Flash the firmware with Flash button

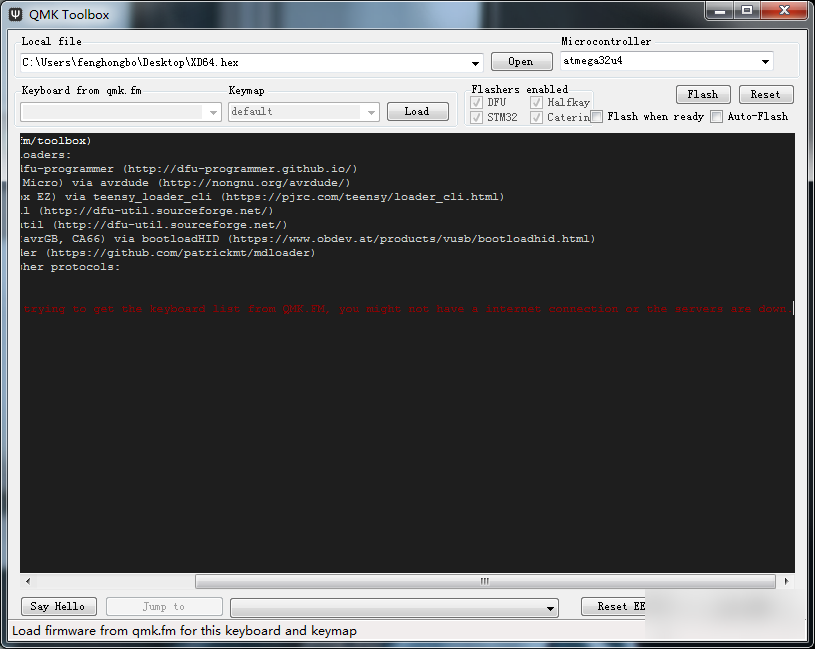pos(703,94)
